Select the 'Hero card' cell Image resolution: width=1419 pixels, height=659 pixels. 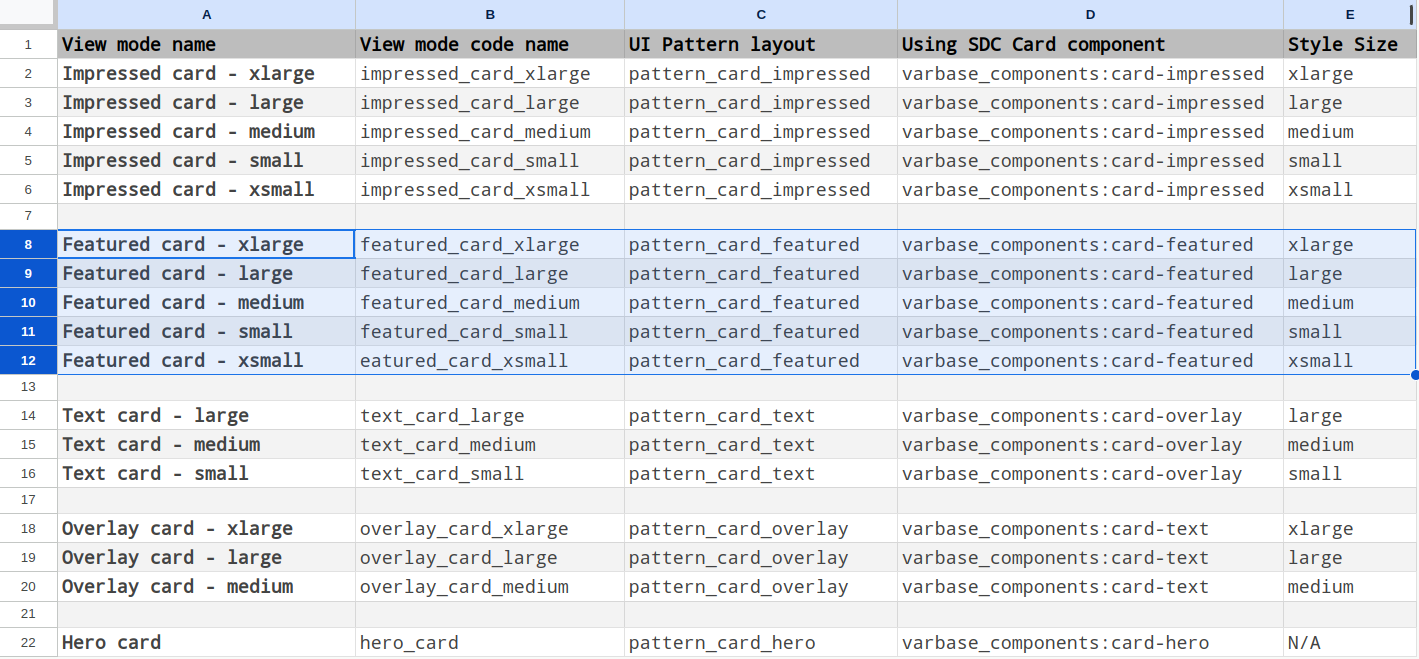coord(206,643)
